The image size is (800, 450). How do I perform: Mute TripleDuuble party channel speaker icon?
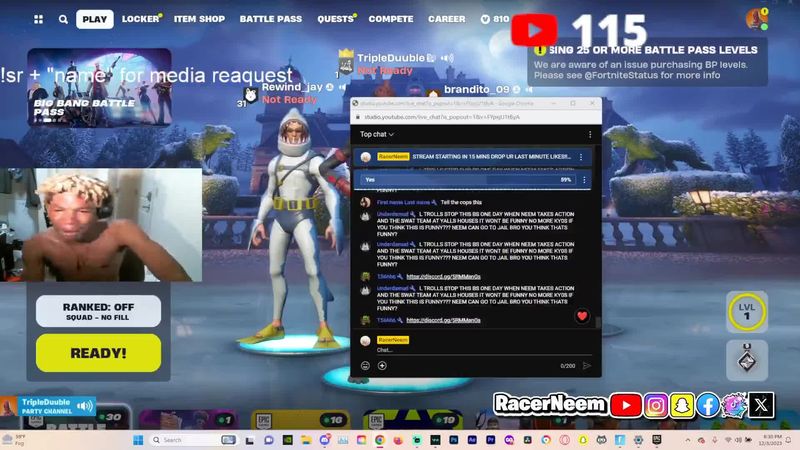[x=85, y=406]
